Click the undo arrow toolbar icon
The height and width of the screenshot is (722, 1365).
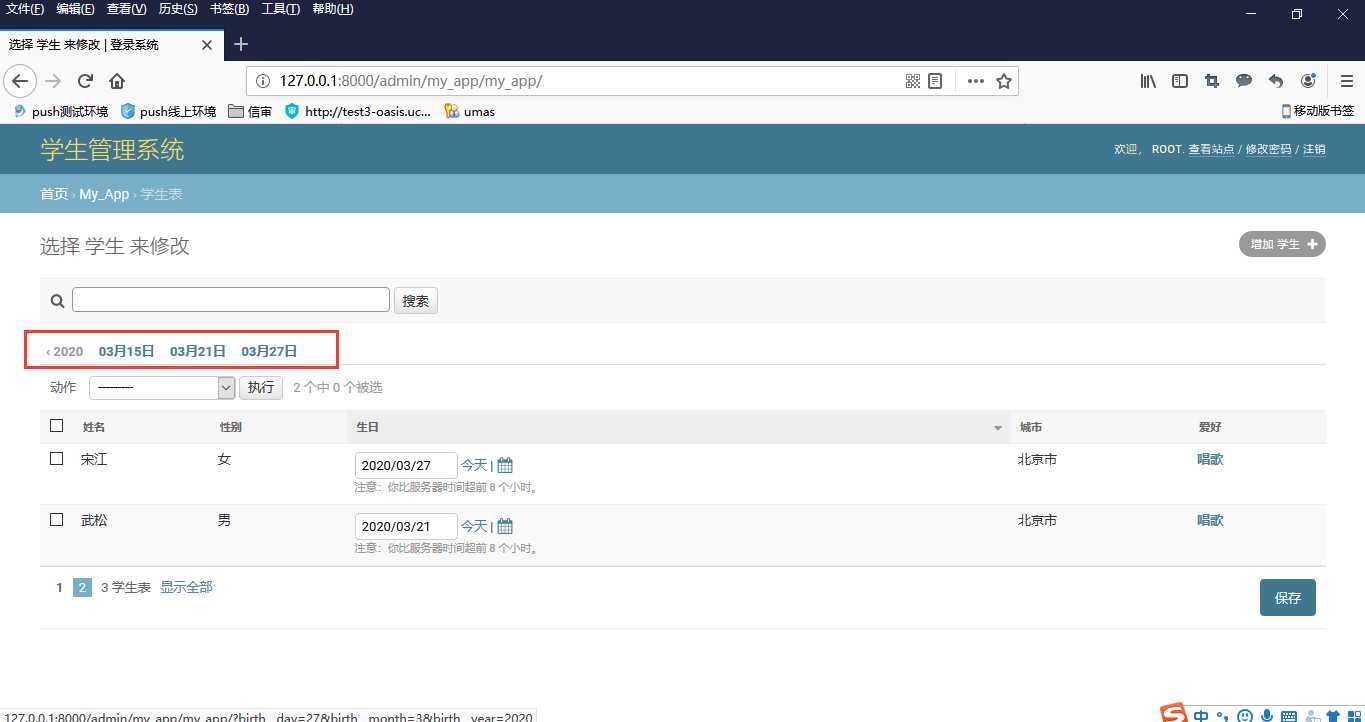[x=1276, y=81]
